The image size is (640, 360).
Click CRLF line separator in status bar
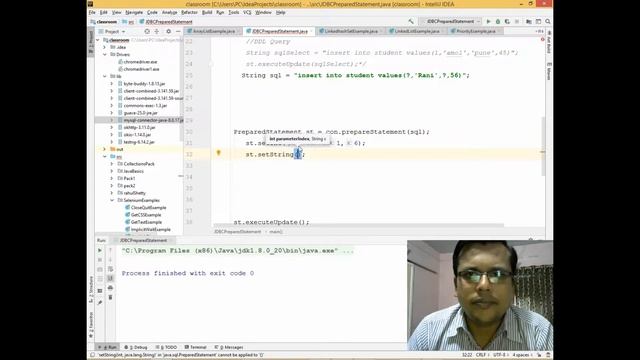pos(481,355)
